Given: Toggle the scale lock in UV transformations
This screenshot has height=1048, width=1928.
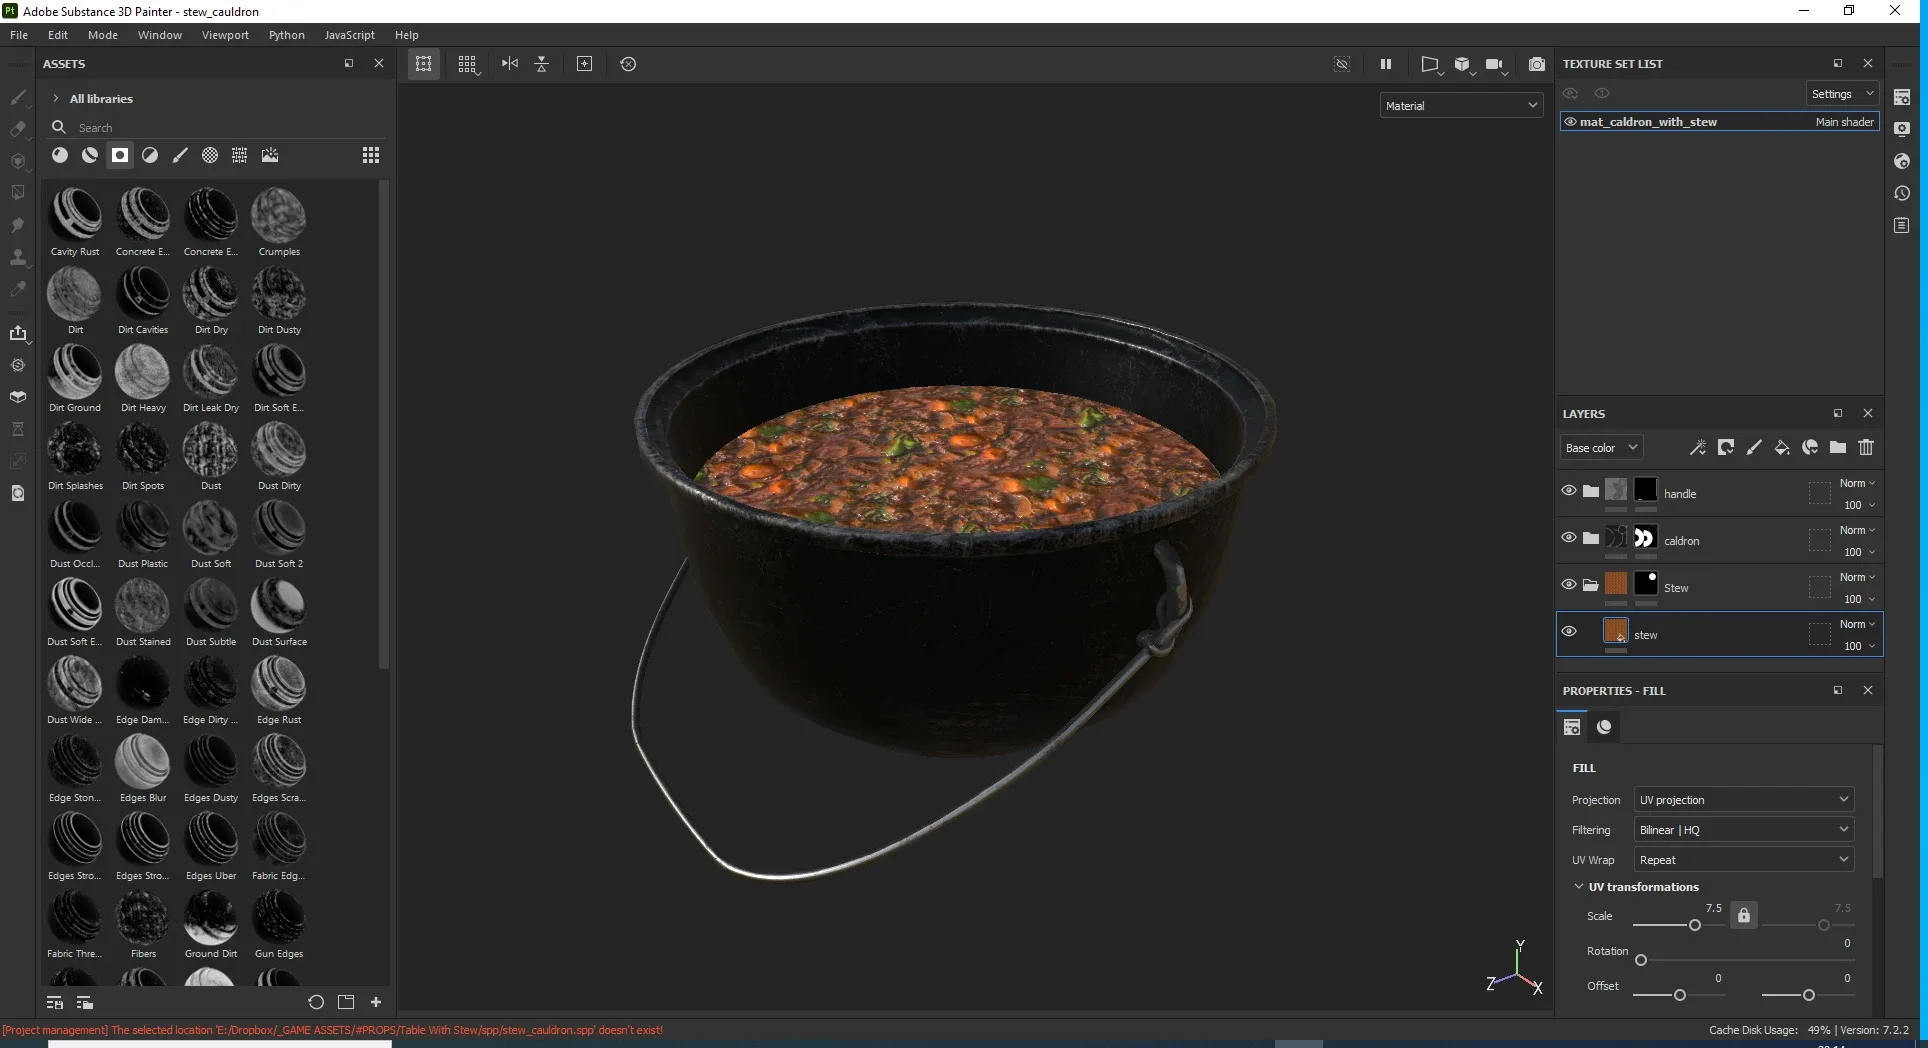Looking at the screenshot, I should (1744, 915).
